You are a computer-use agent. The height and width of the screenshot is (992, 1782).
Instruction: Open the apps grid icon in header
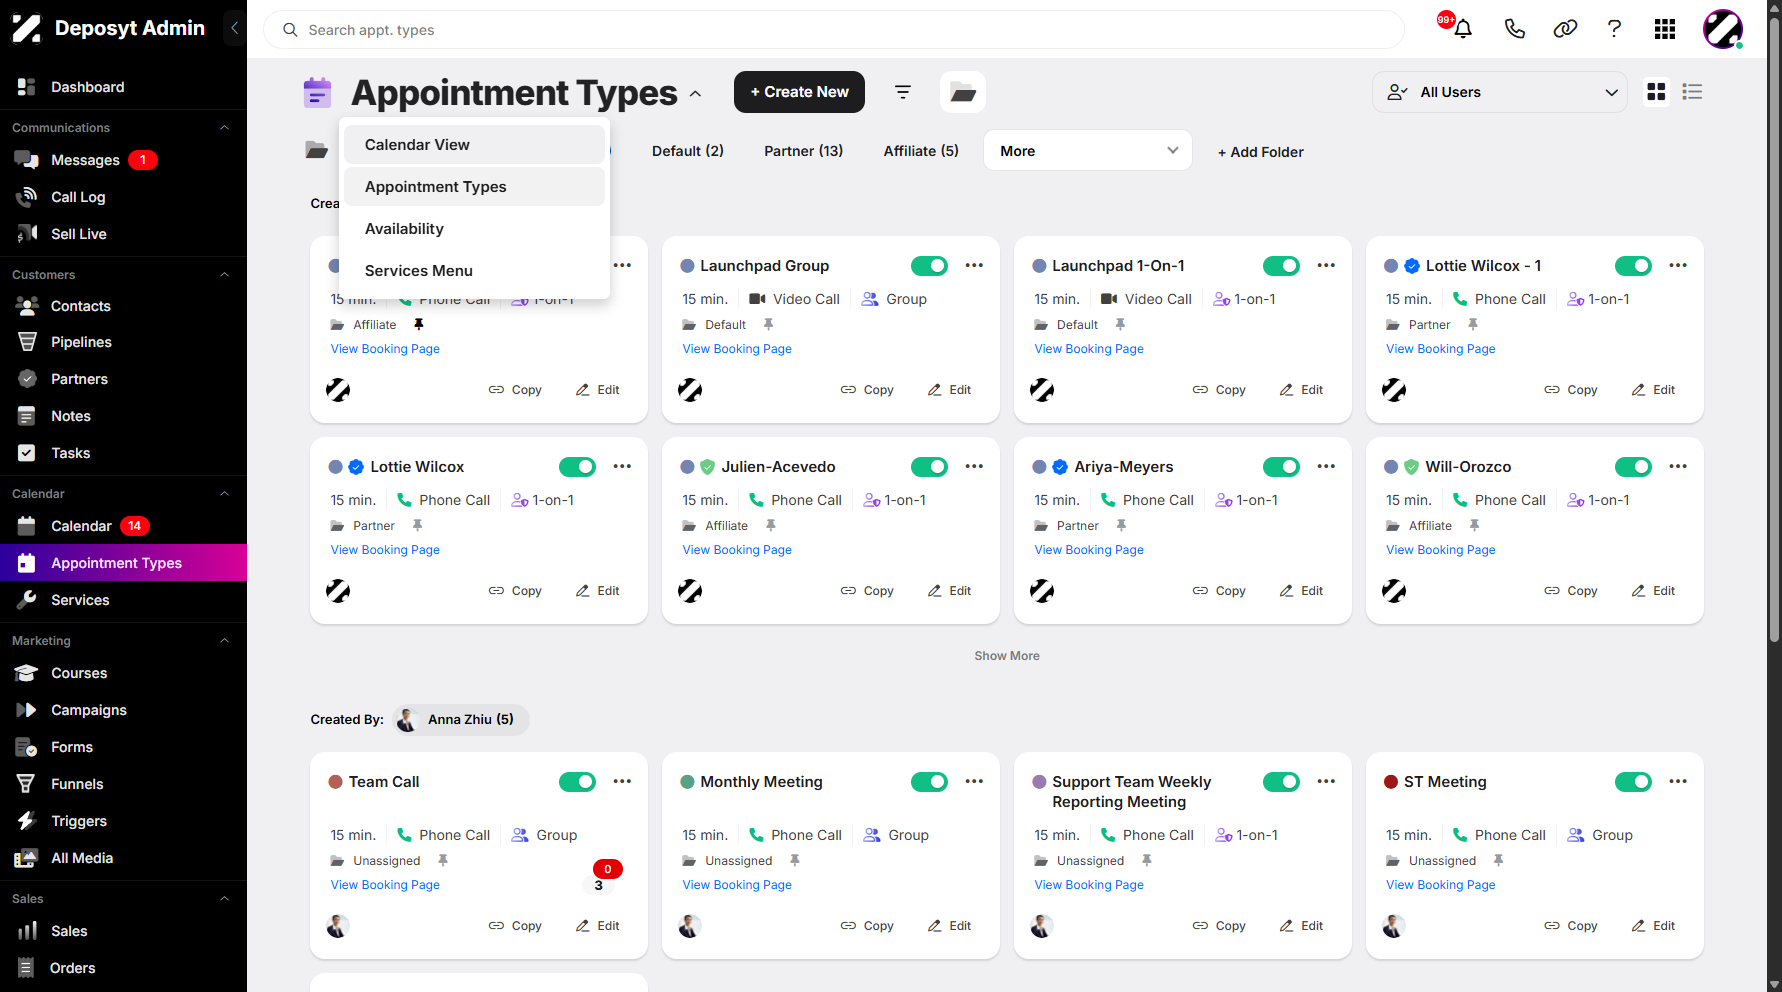pos(1665,29)
